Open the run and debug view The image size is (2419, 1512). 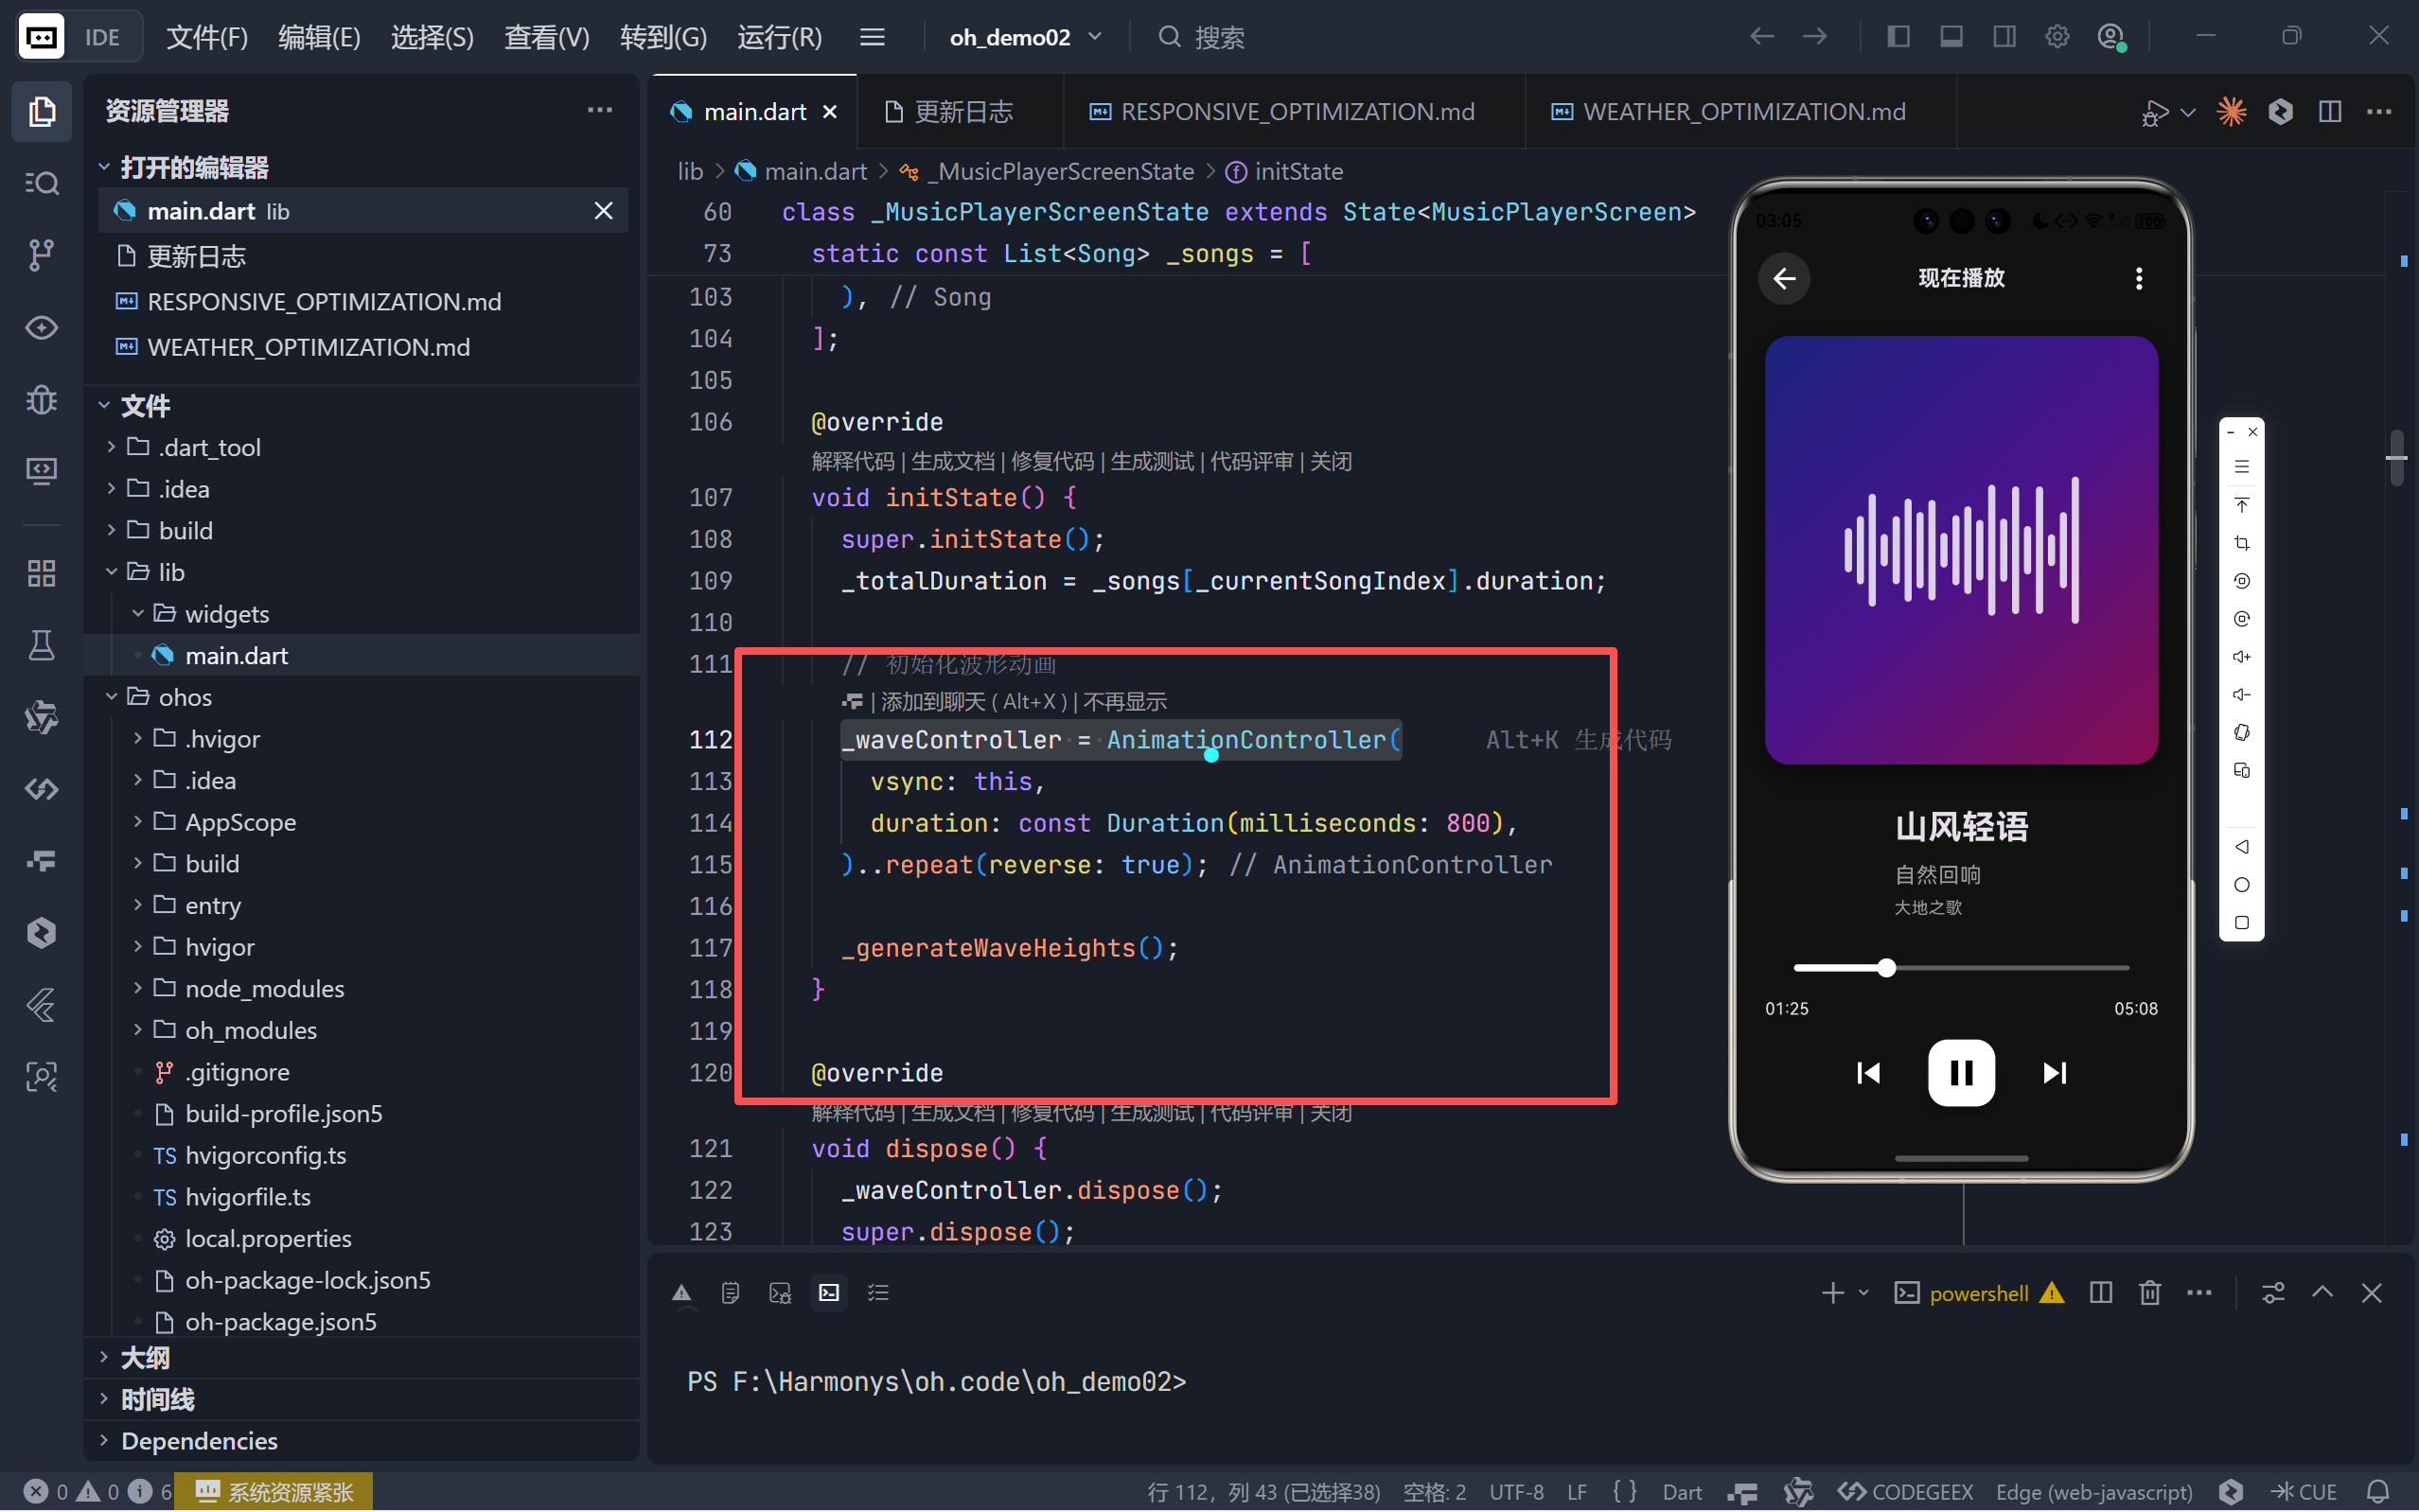point(41,400)
